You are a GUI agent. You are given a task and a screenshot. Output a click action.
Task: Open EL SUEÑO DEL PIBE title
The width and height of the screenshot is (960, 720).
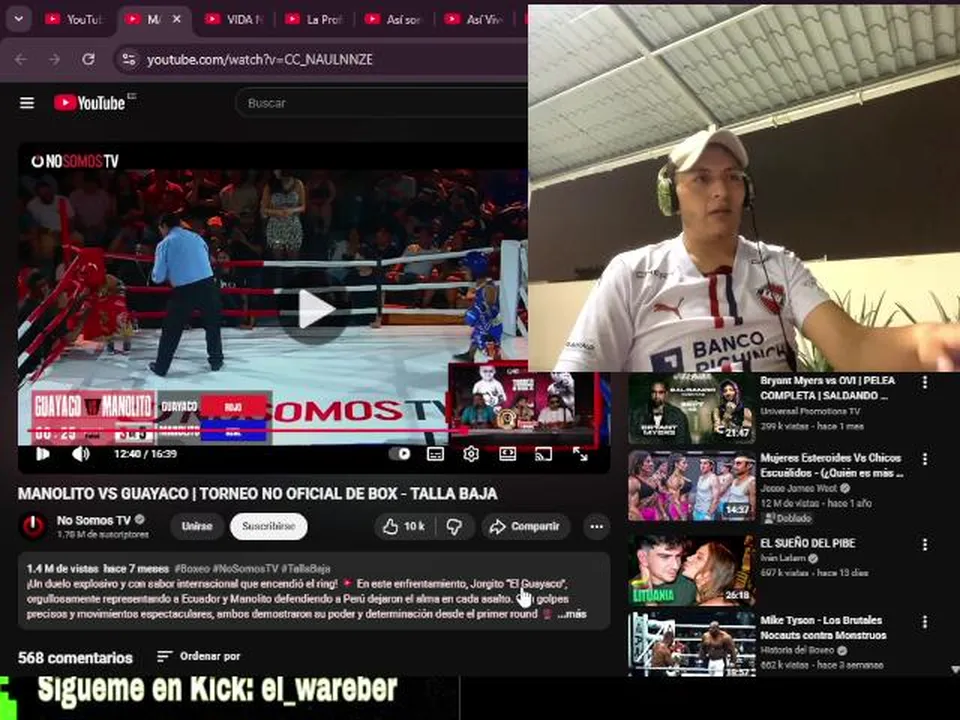point(808,543)
